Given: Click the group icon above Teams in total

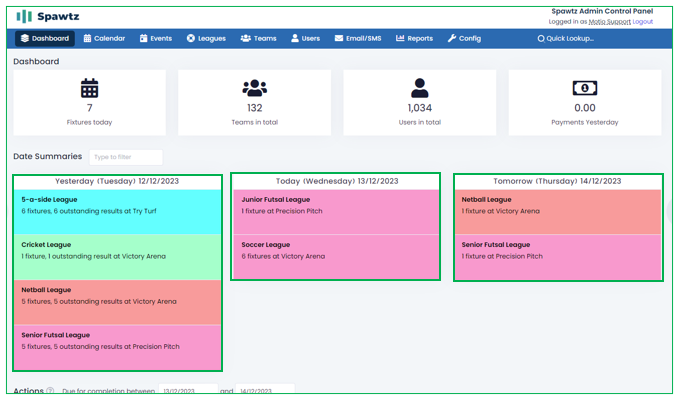Looking at the screenshot, I should [255, 88].
